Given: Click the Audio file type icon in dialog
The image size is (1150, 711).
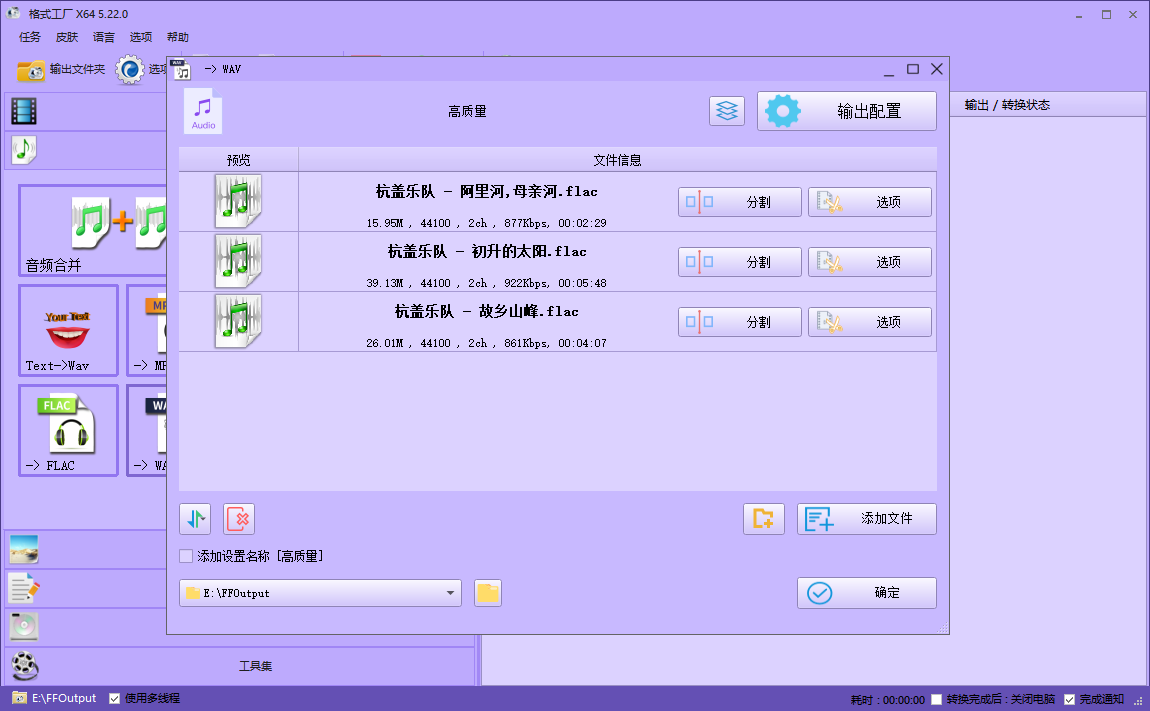Looking at the screenshot, I should click(x=203, y=112).
